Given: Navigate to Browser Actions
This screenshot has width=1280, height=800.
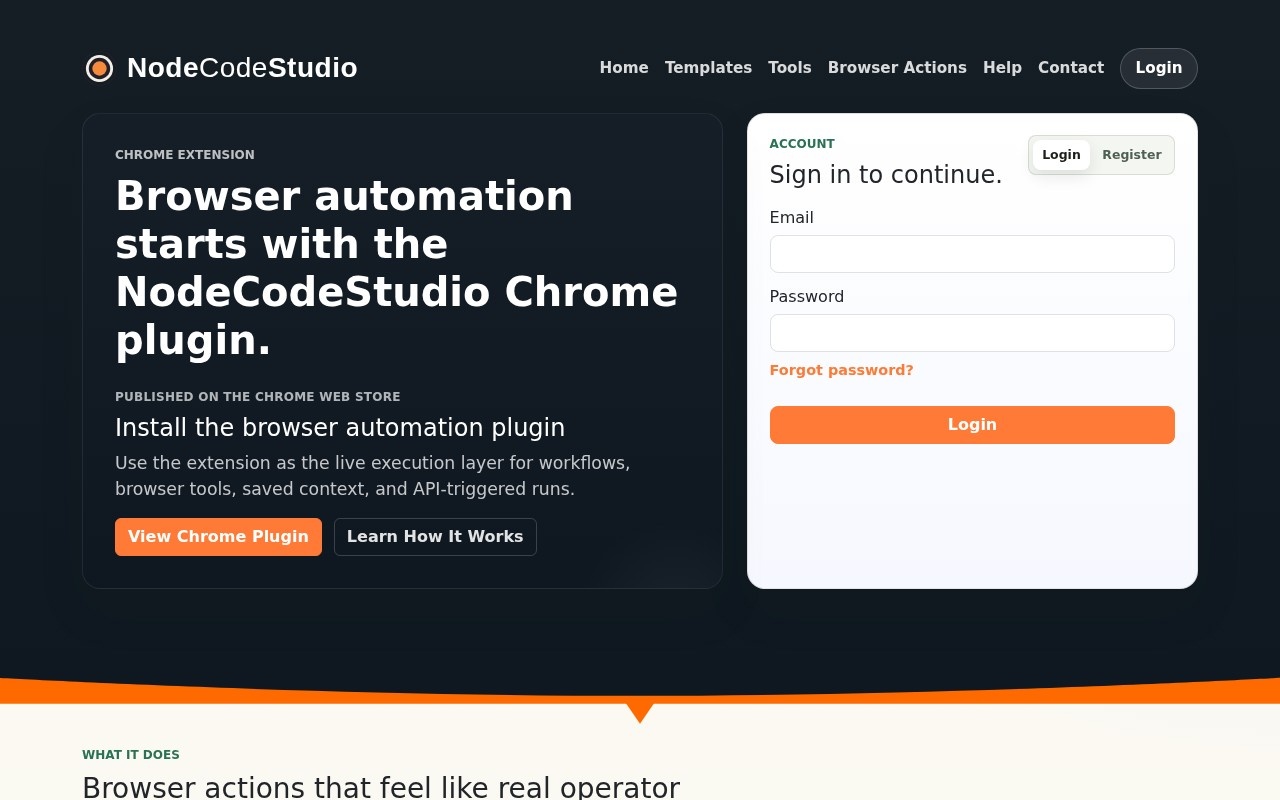Looking at the screenshot, I should (897, 68).
